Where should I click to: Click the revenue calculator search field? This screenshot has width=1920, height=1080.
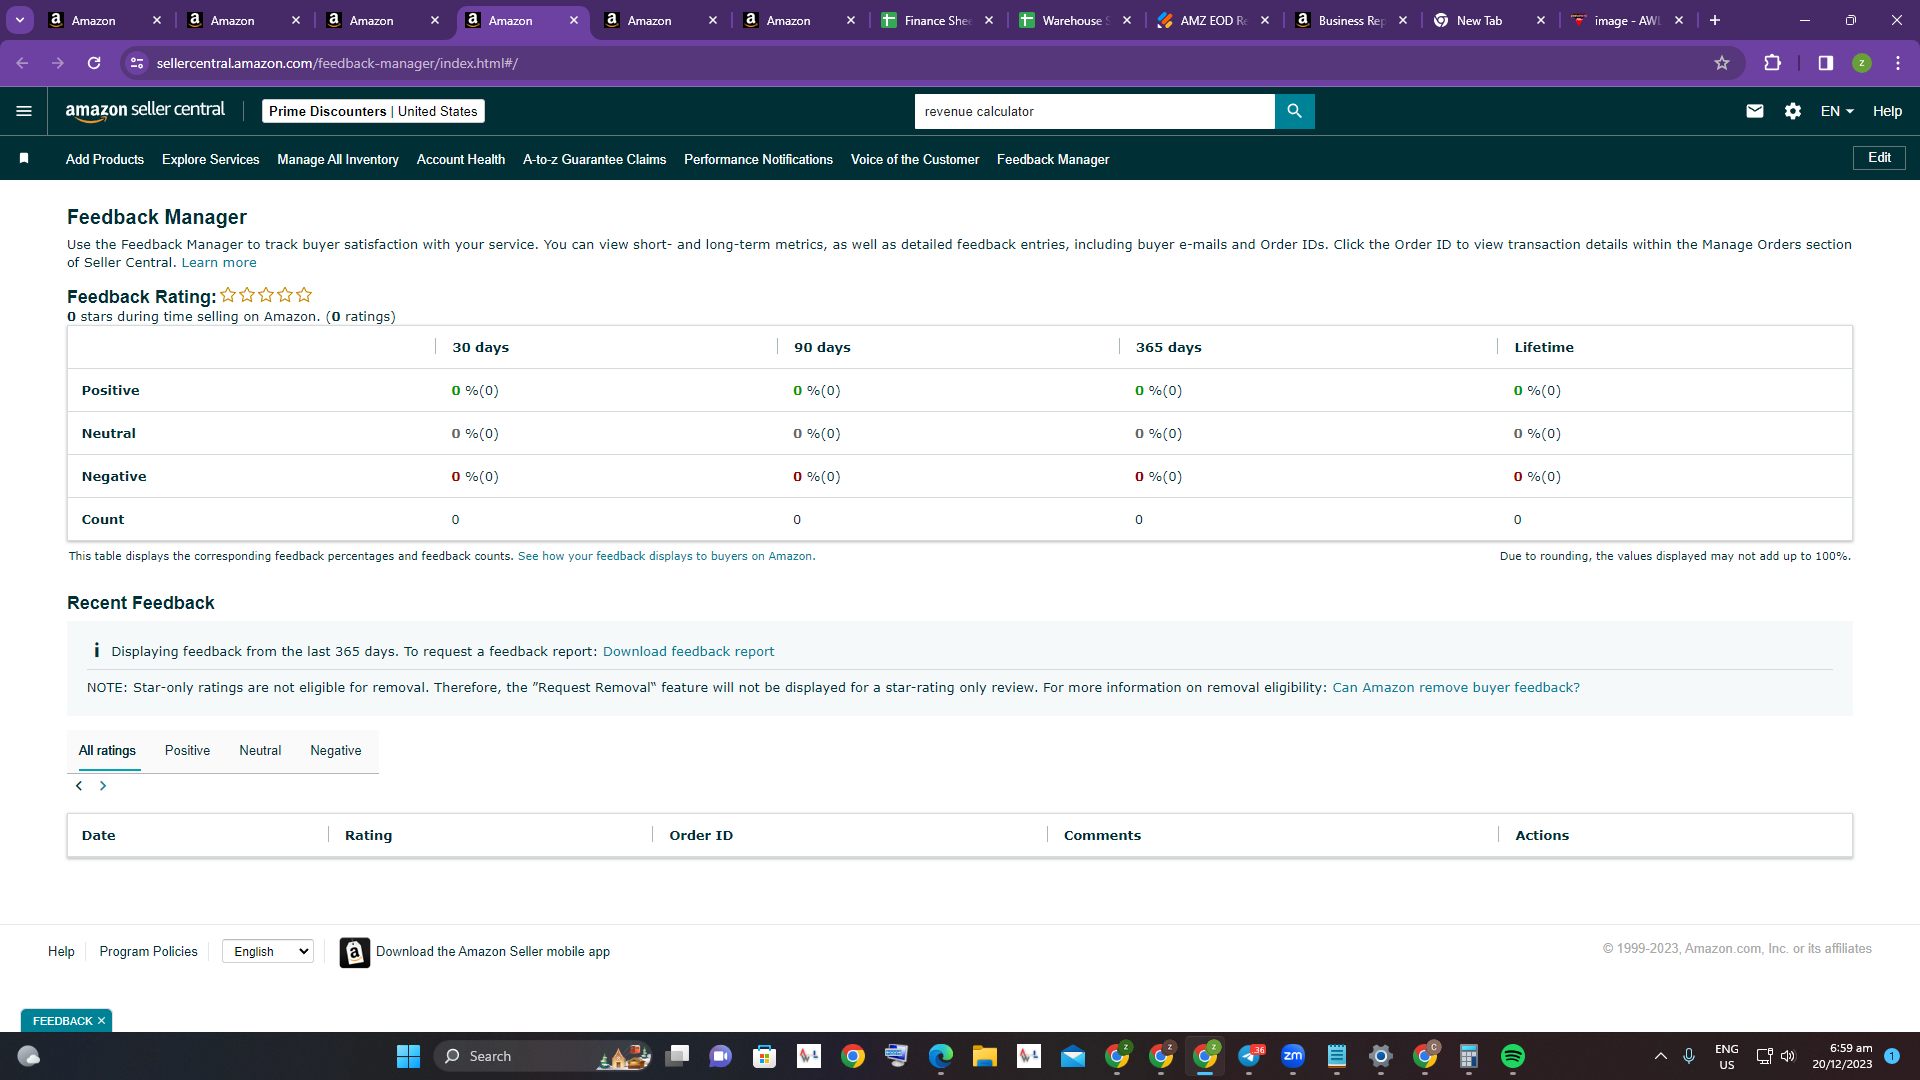point(1094,111)
